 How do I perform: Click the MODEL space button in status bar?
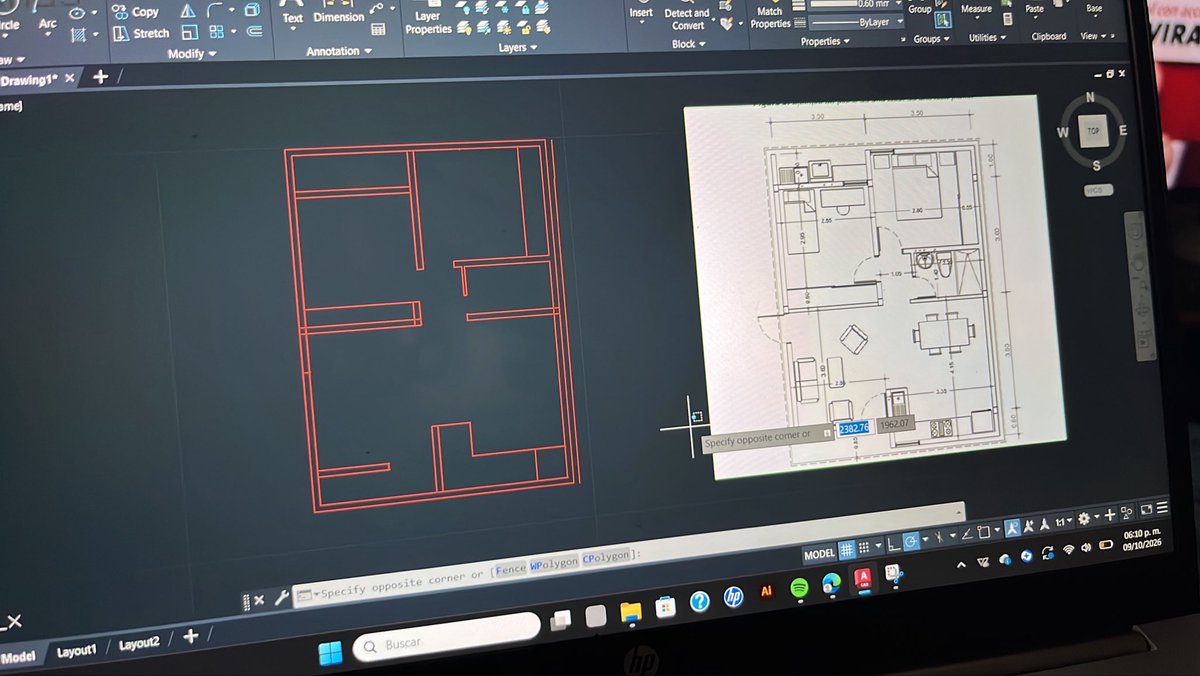(820, 553)
